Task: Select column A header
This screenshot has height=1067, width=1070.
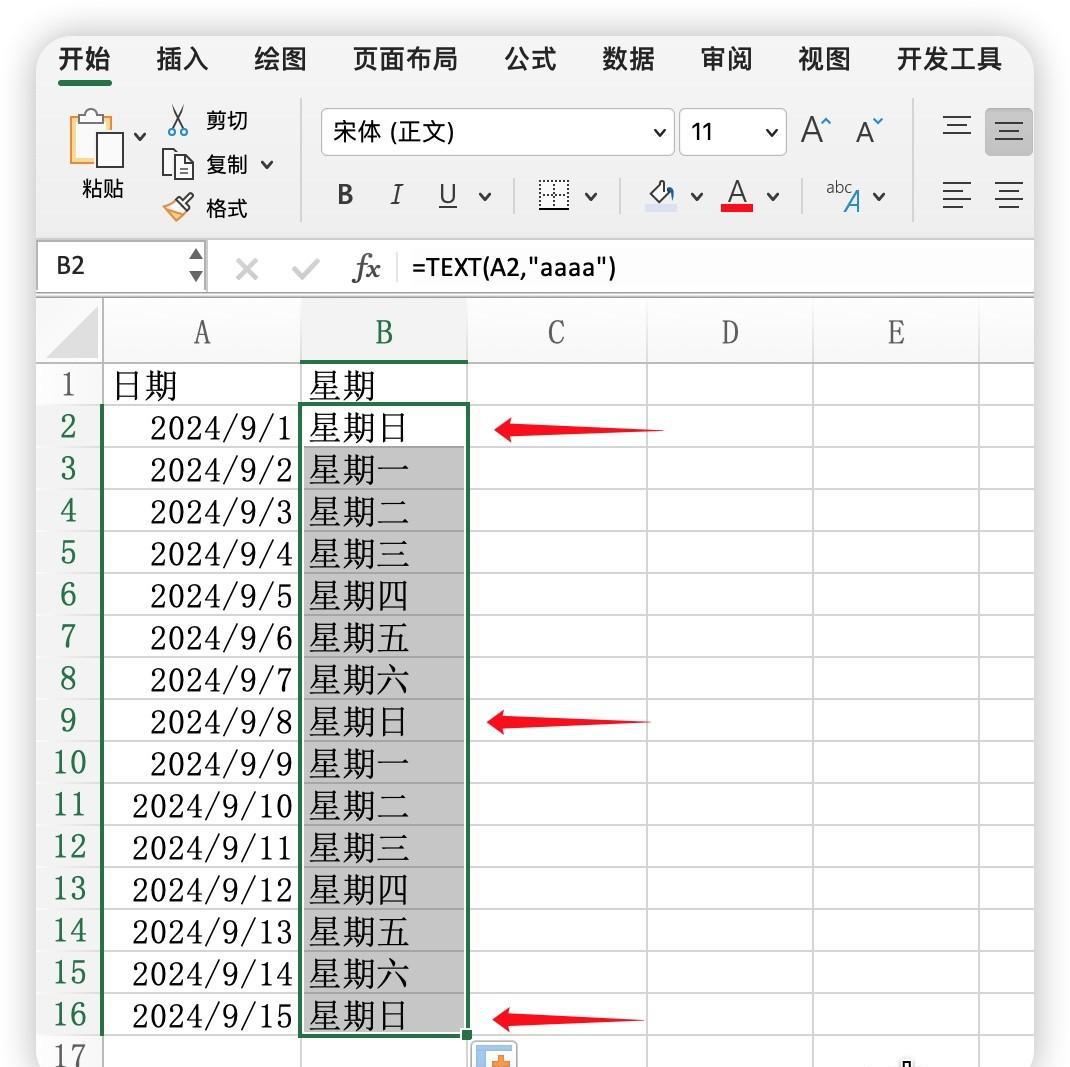Action: 202,332
